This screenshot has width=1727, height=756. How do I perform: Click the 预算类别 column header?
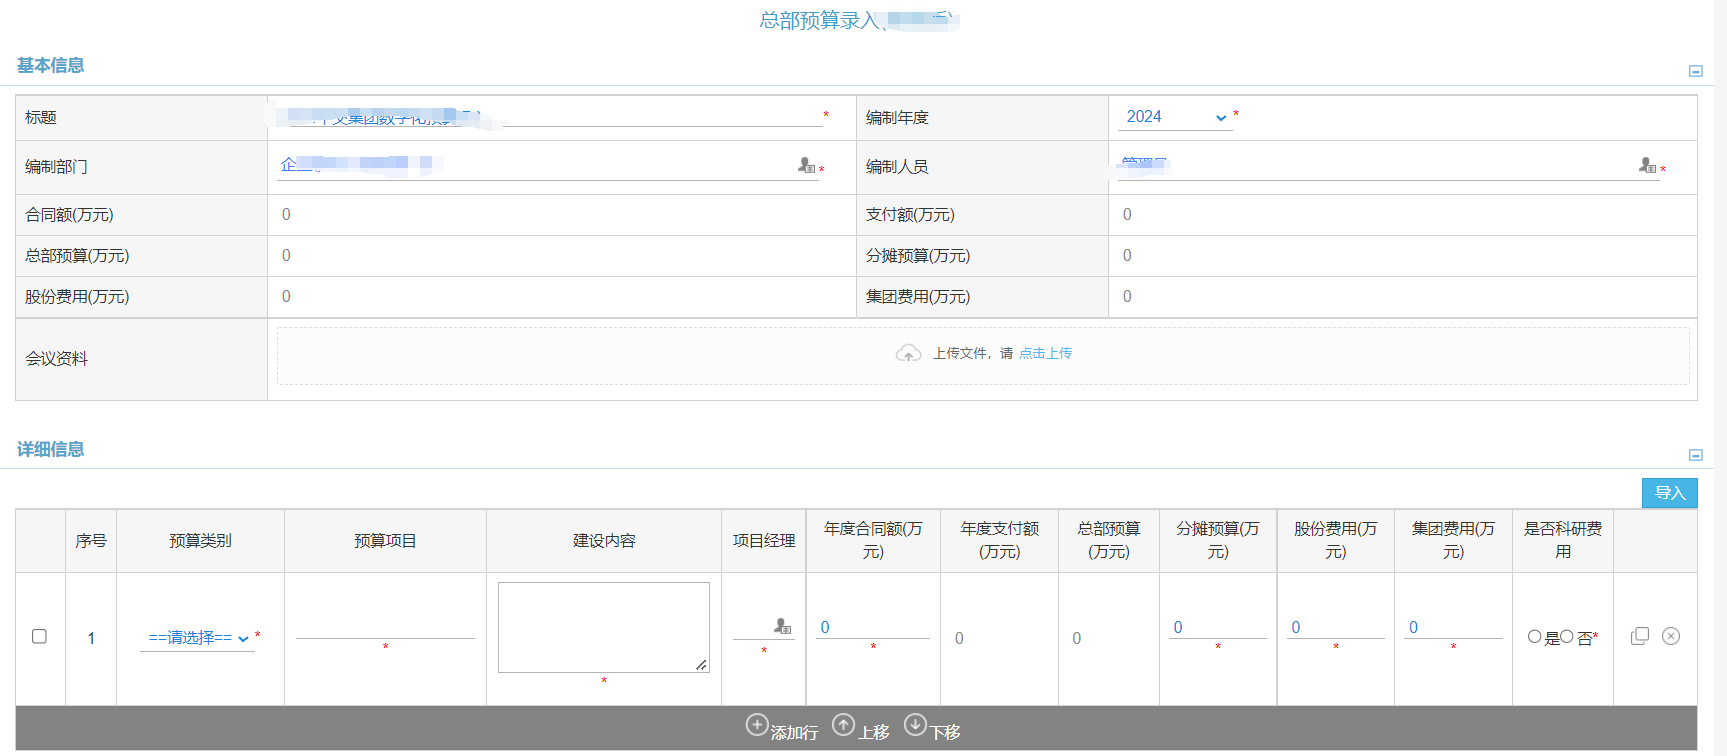click(x=200, y=540)
